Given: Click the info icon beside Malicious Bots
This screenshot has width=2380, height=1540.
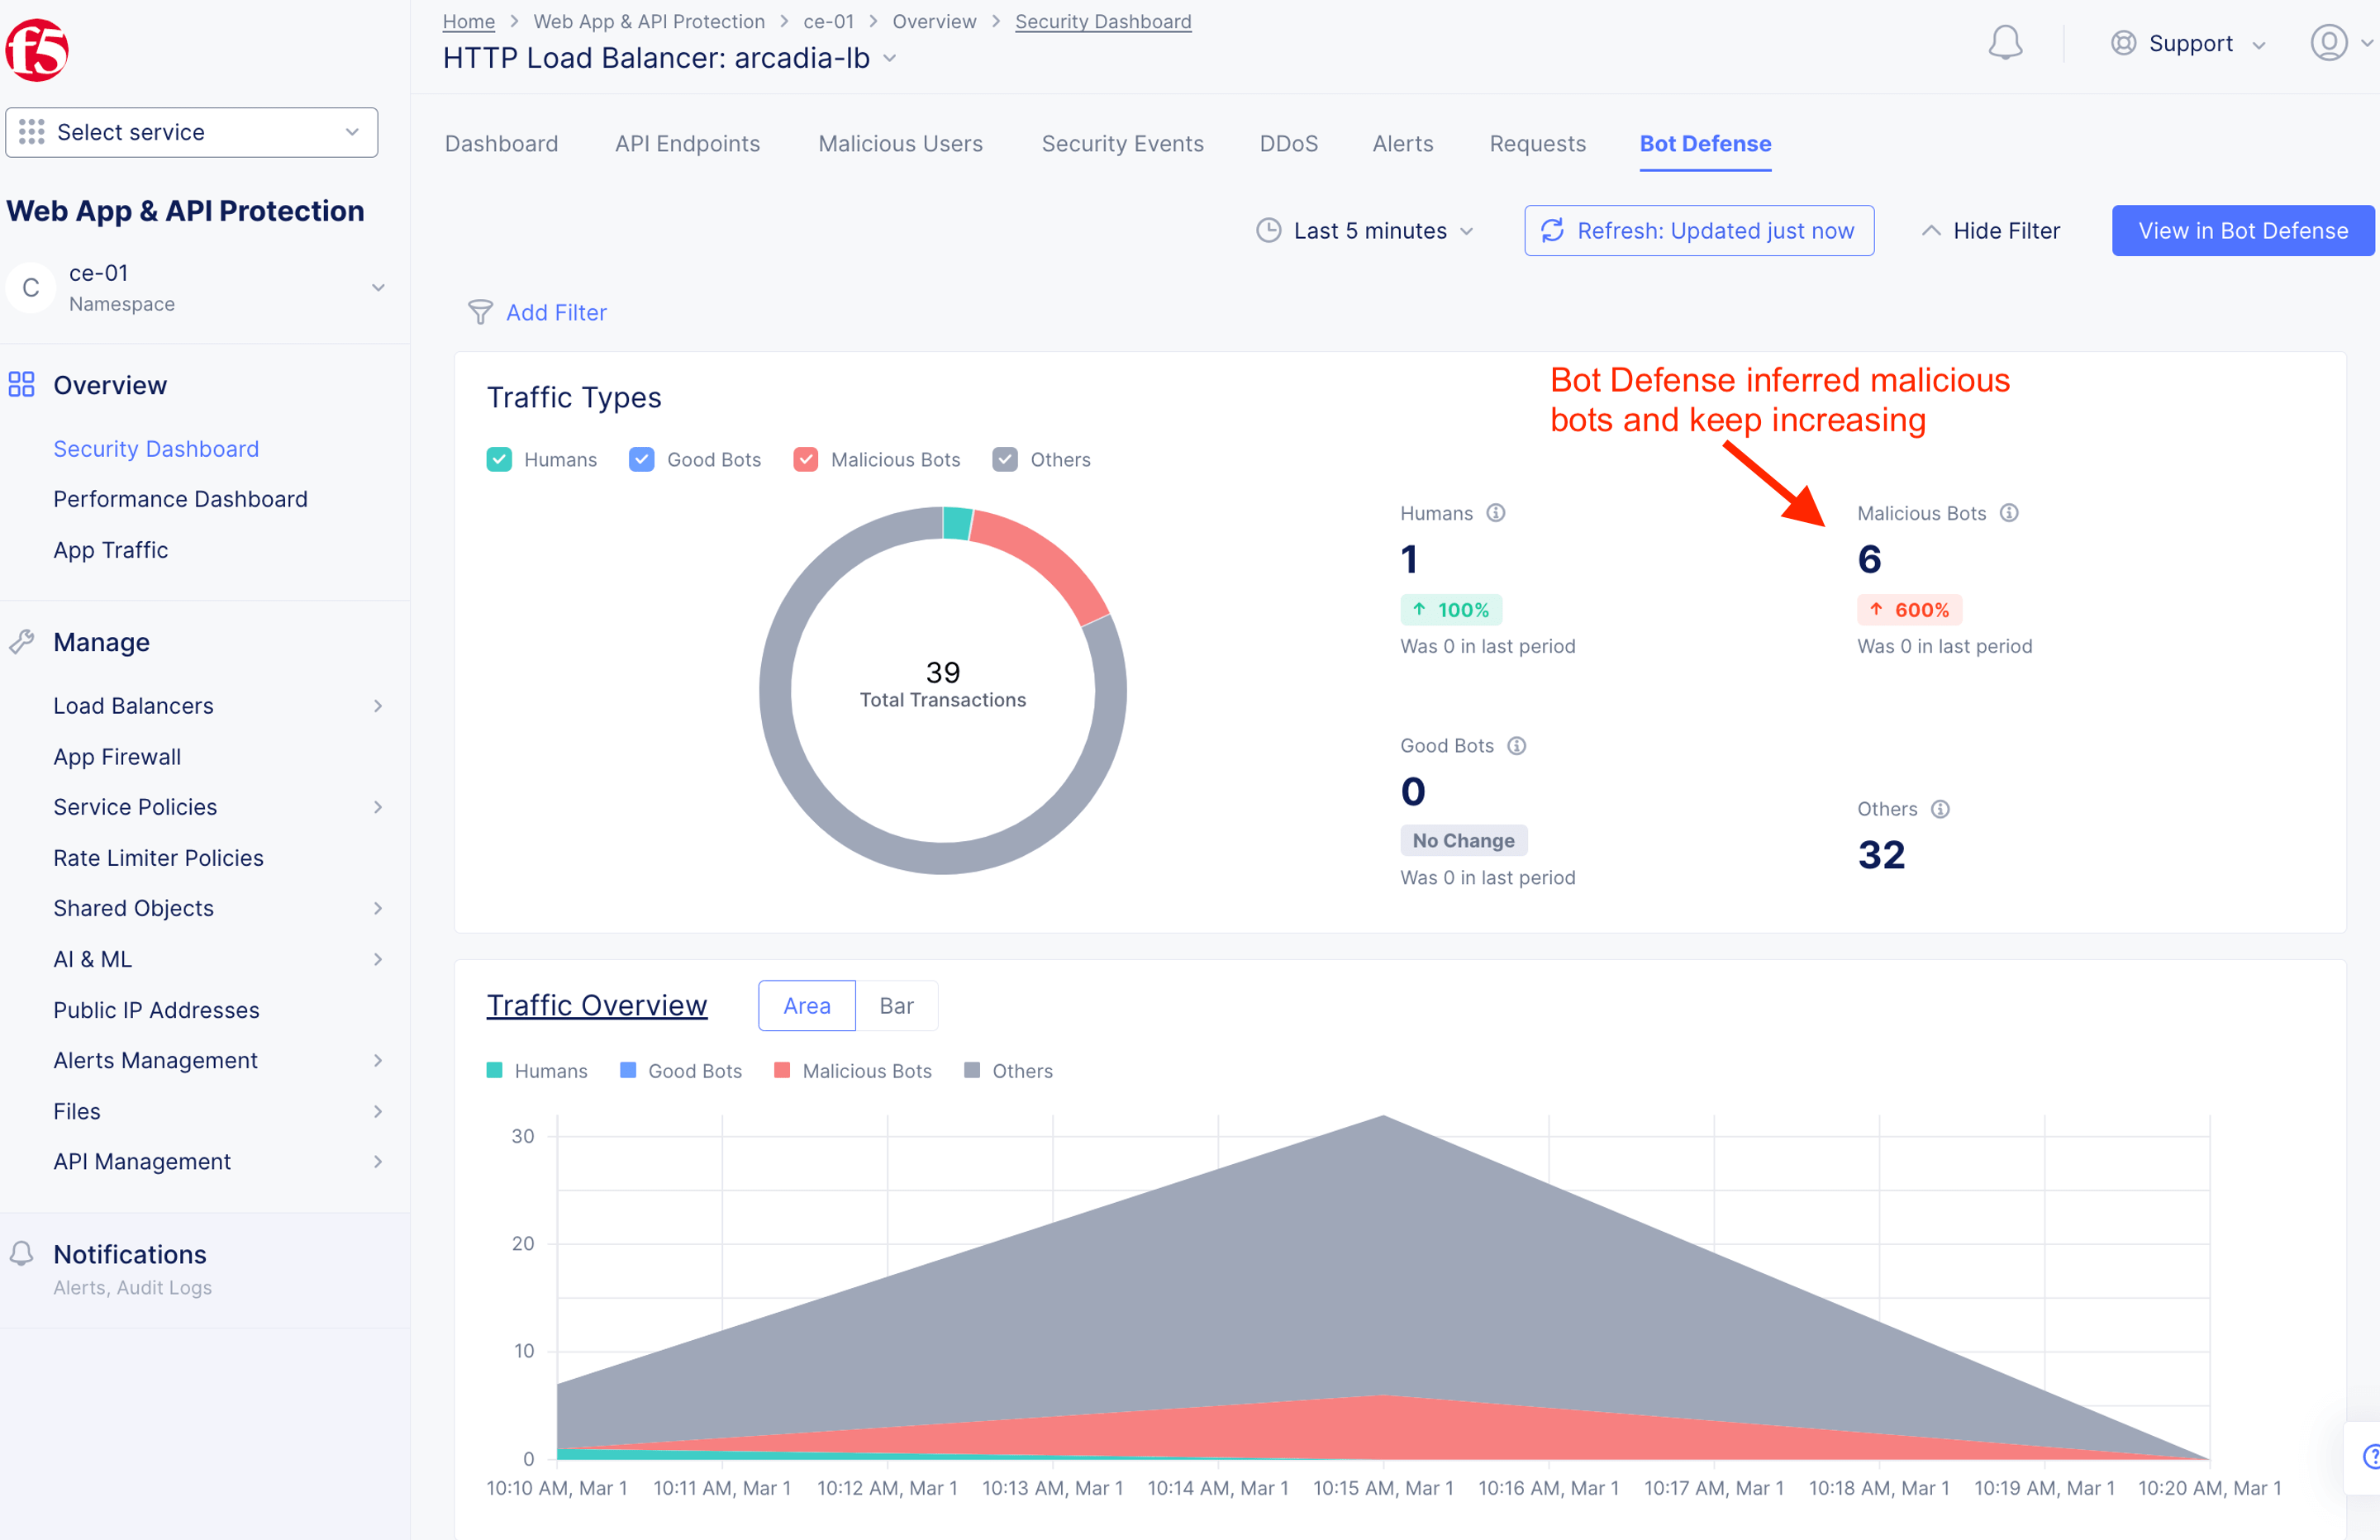Looking at the screenshot, I should click(x=2009, y=513).
